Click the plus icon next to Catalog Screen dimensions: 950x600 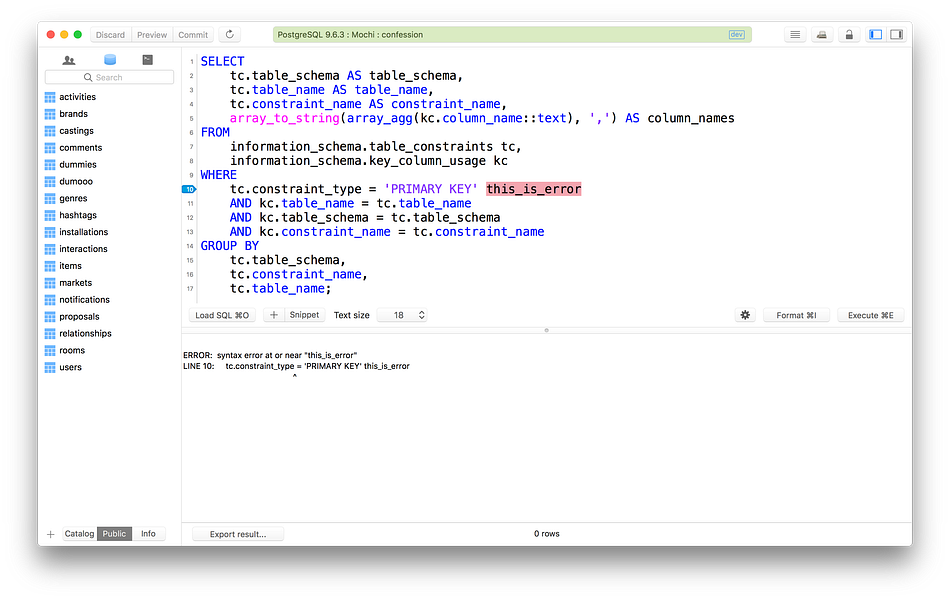[51, 534]
